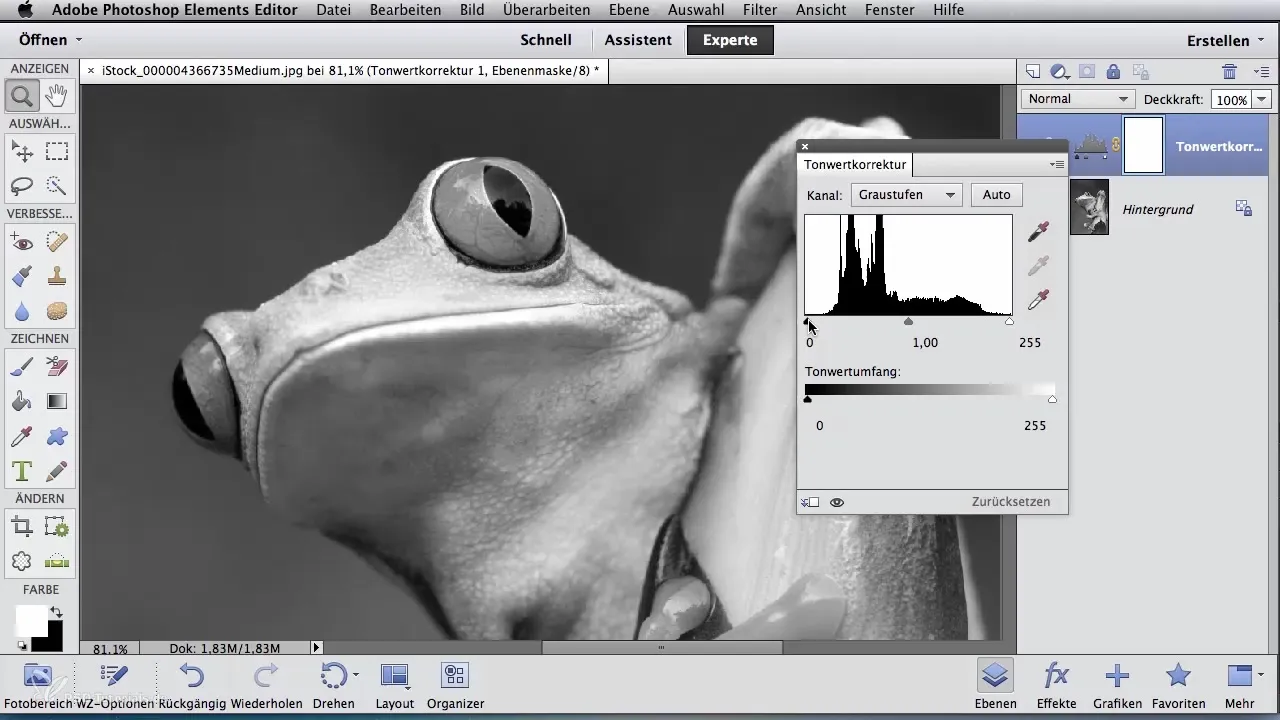Open the Deckkraft opacity slider arrow
This screenshot has height=720, width=1280.
(x=1262, y=100)
